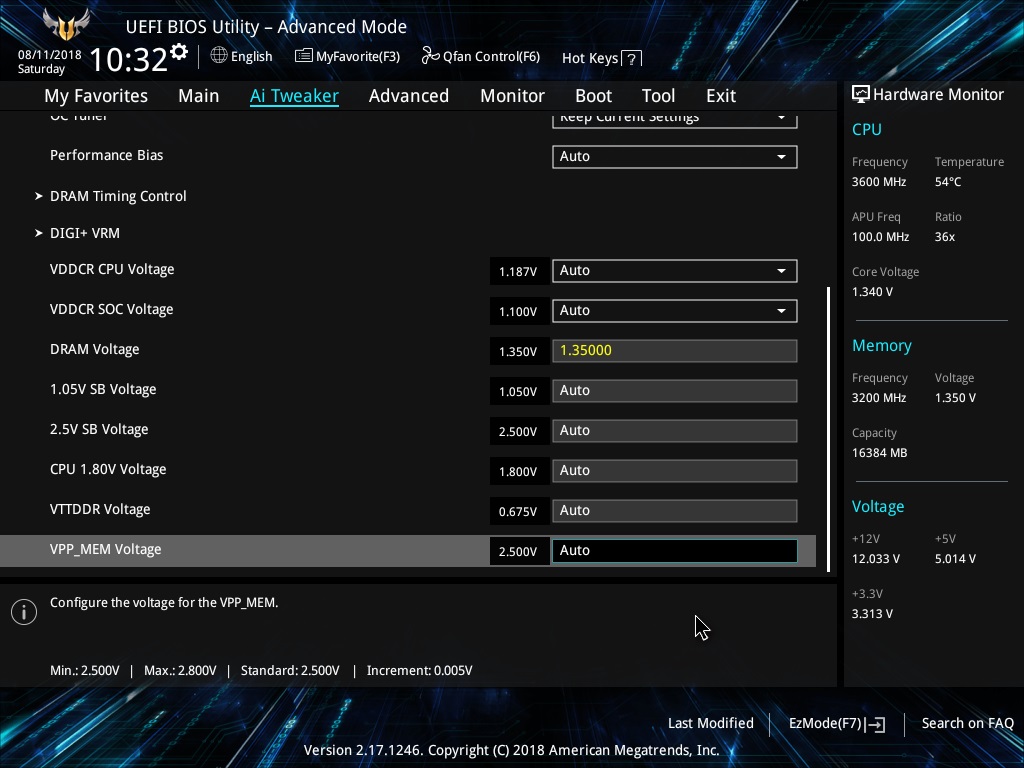Click Last Modified button

[711, 724]
